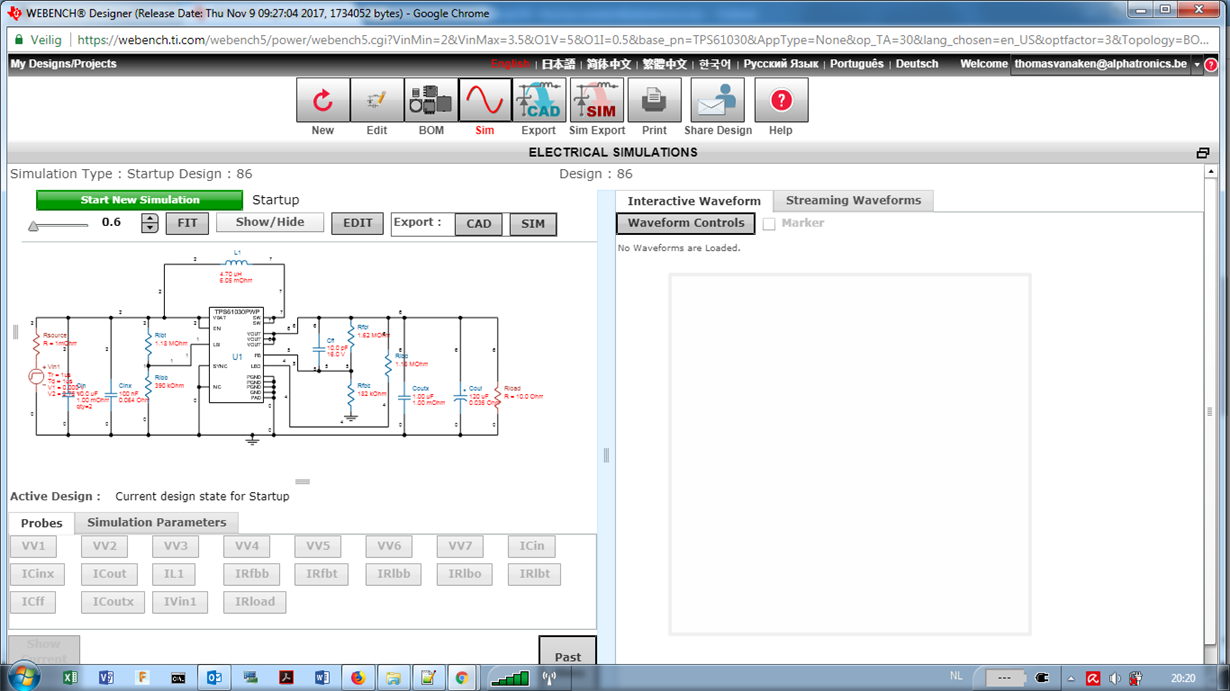
Task: Open the Simulation Parameters tab
Action: (x=156, y=522)
